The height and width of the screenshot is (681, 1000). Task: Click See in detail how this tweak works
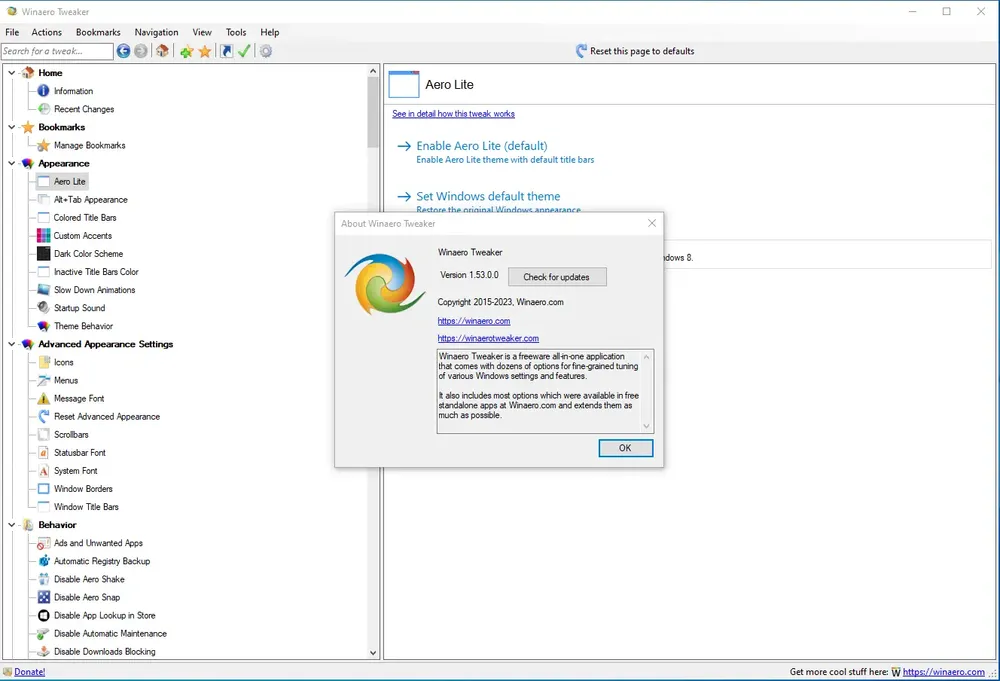coord(453,114)
